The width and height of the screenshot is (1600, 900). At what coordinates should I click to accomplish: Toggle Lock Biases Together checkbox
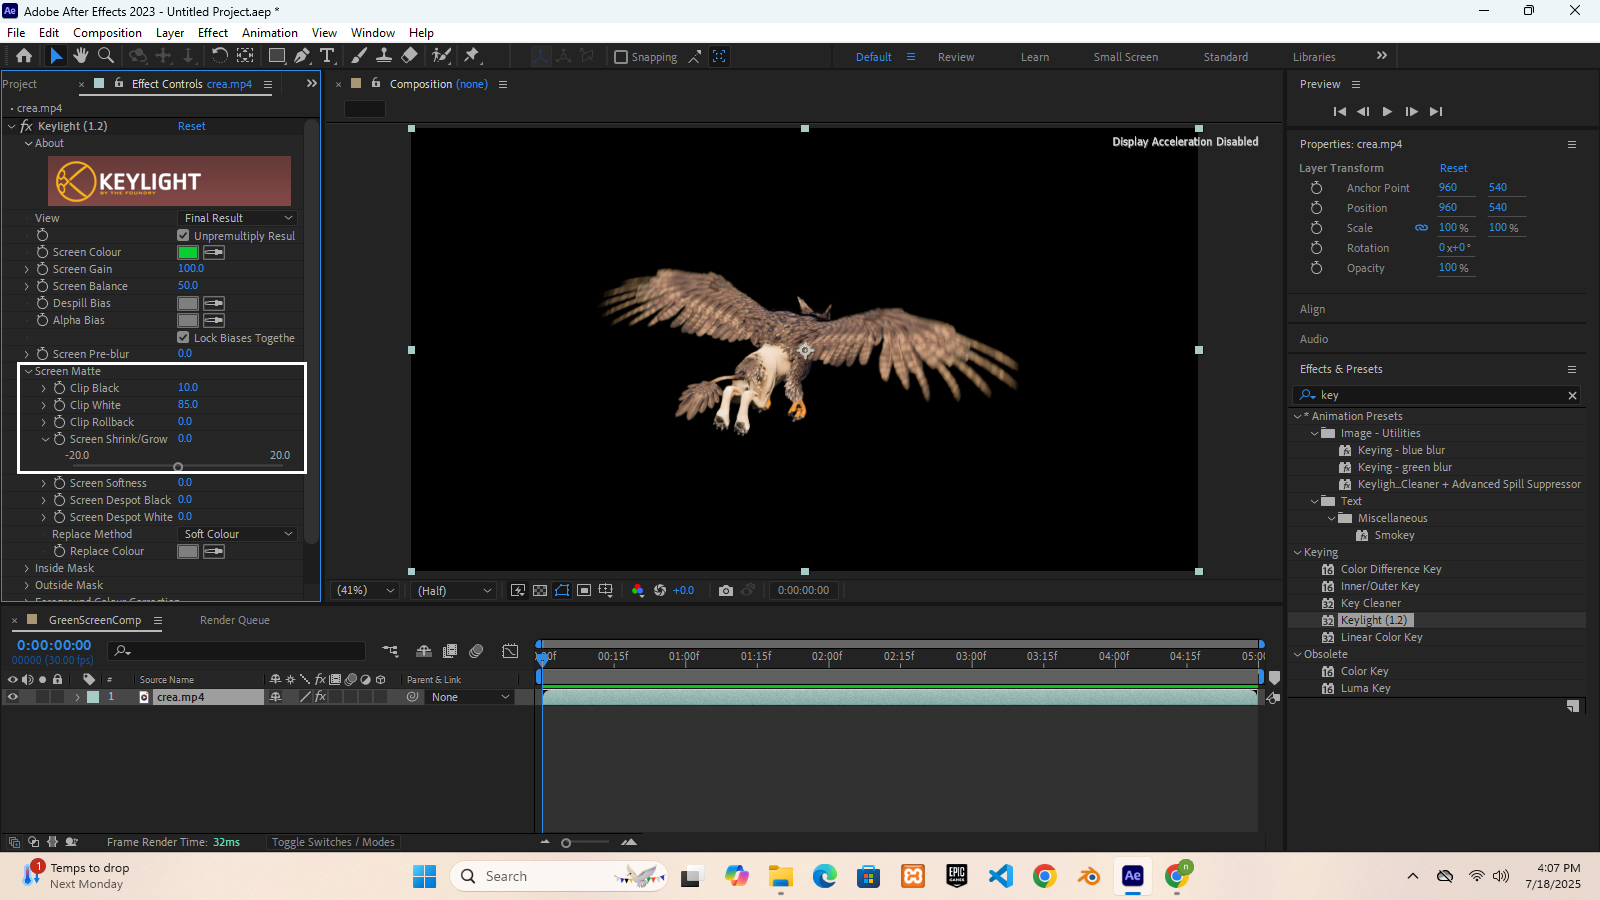tap(183, 338)
